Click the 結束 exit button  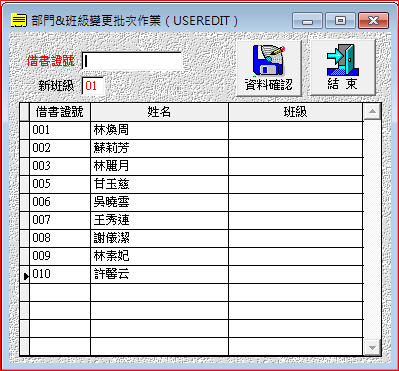(x=342, y=68)
